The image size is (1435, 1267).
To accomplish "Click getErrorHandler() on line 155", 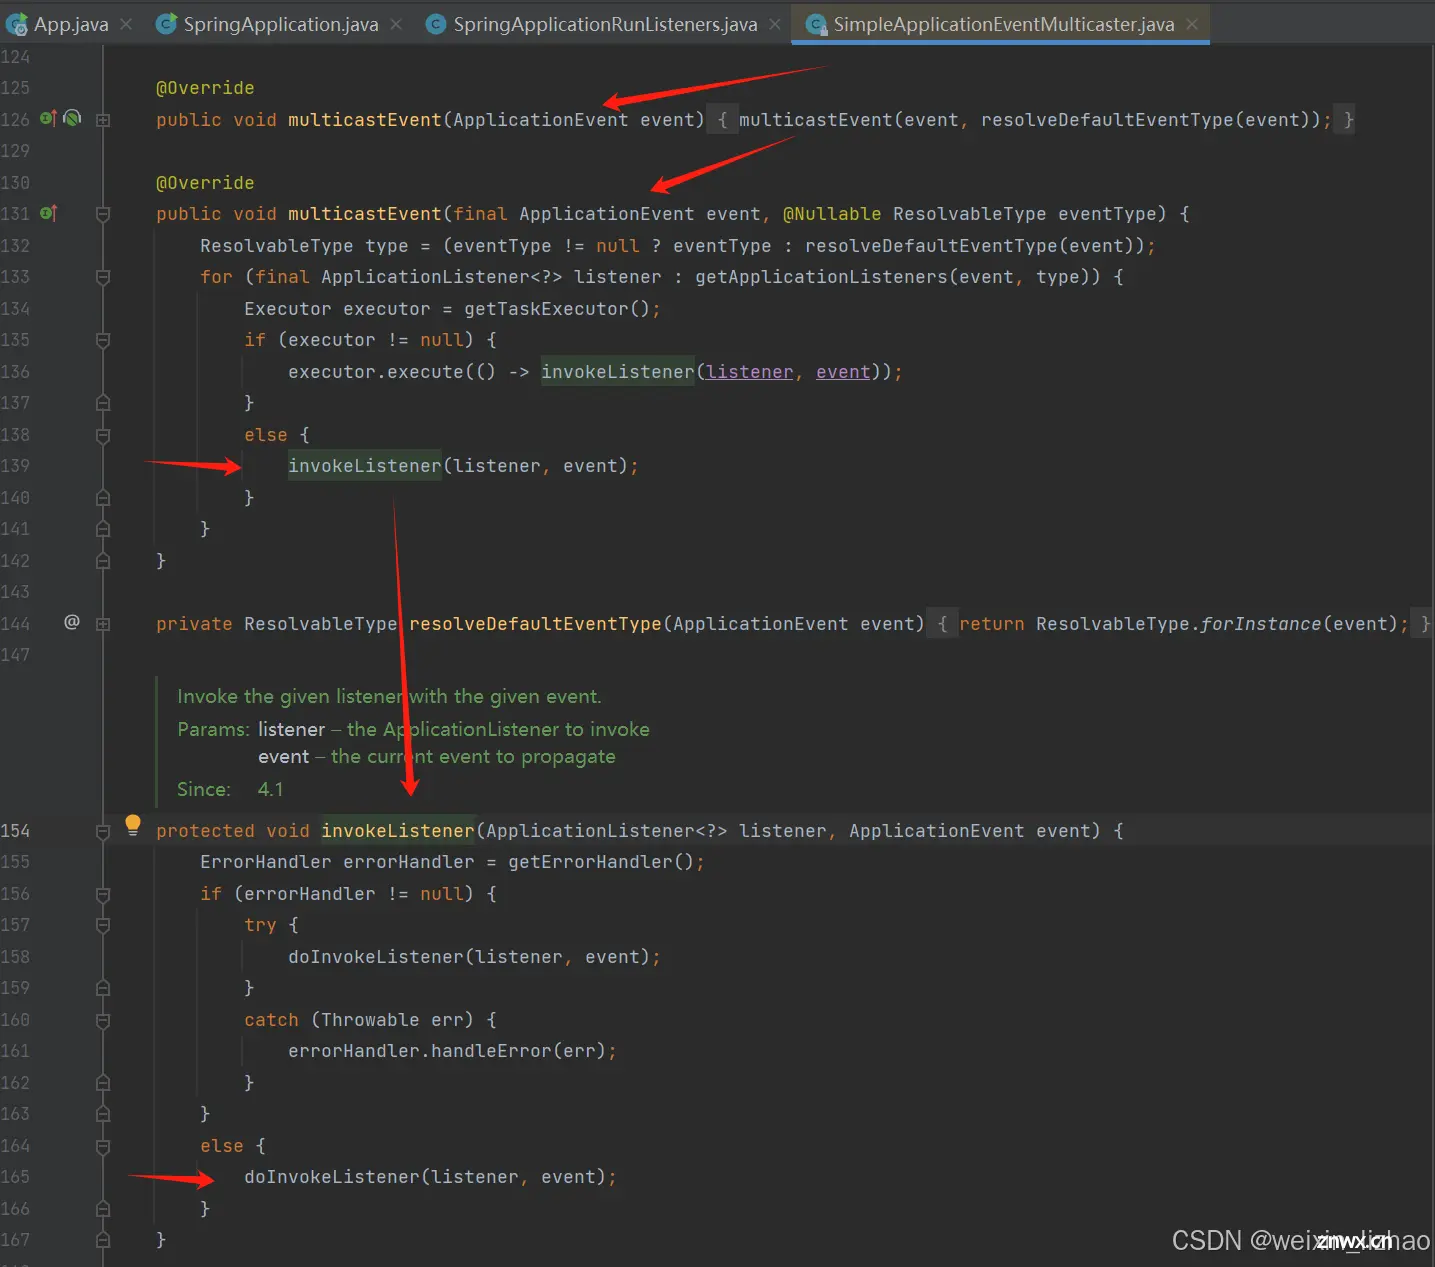I will click(x=601, y=861).
